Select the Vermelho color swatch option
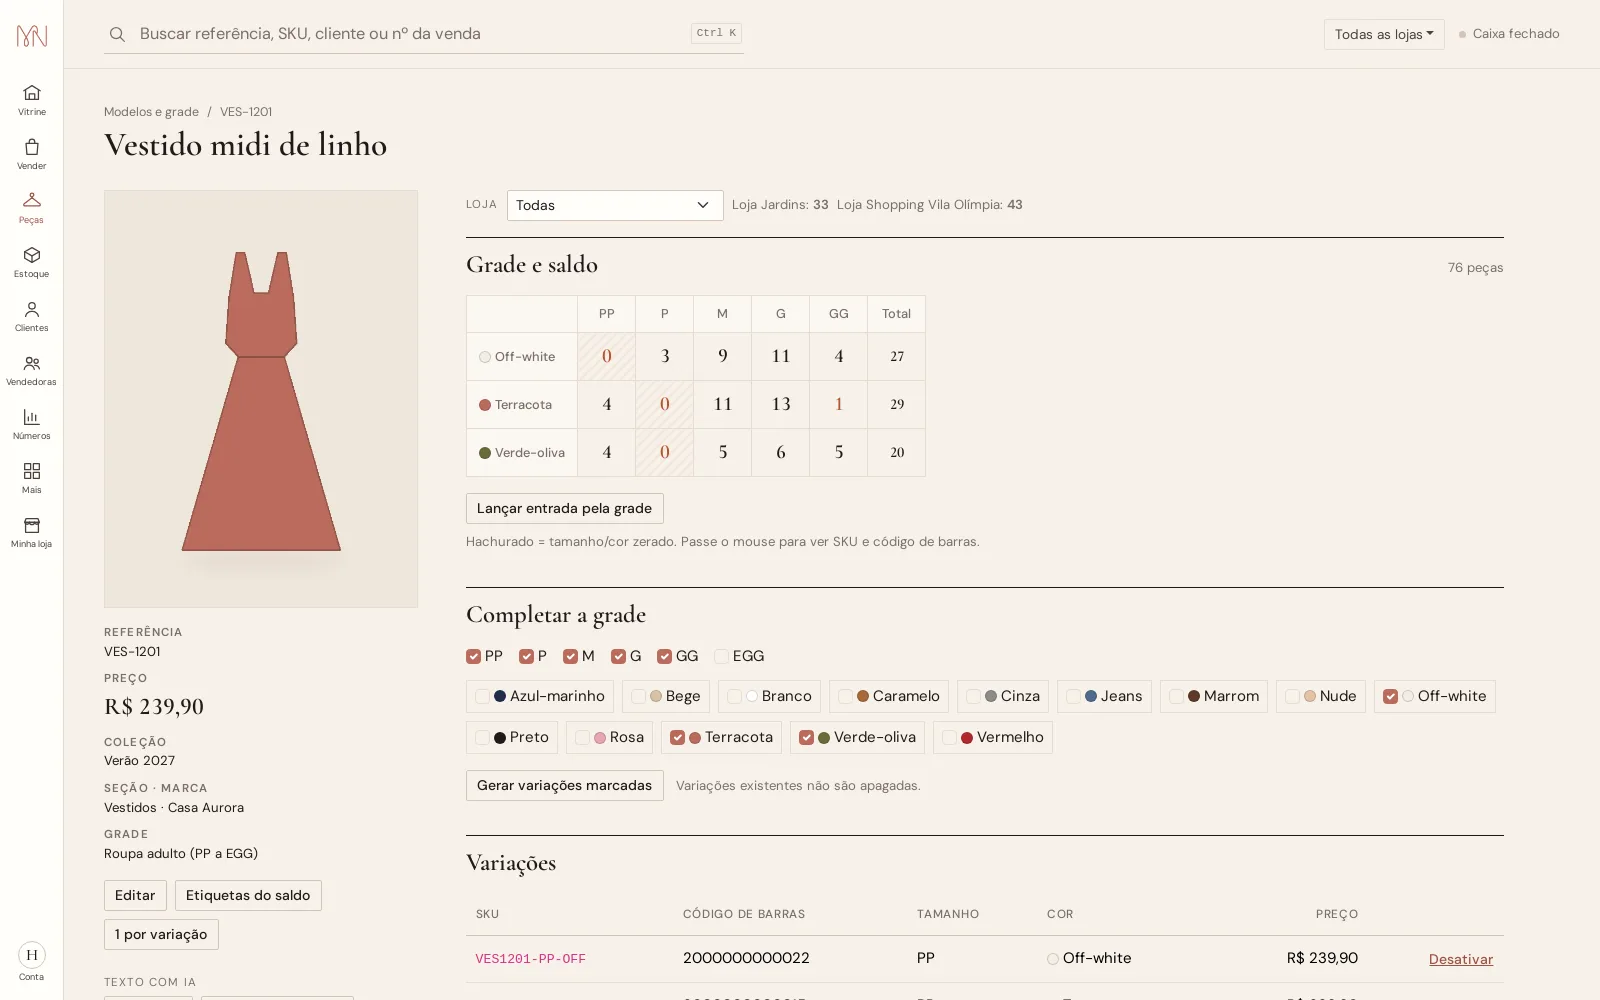The image size is (1600, 1000). coord(993,737)
